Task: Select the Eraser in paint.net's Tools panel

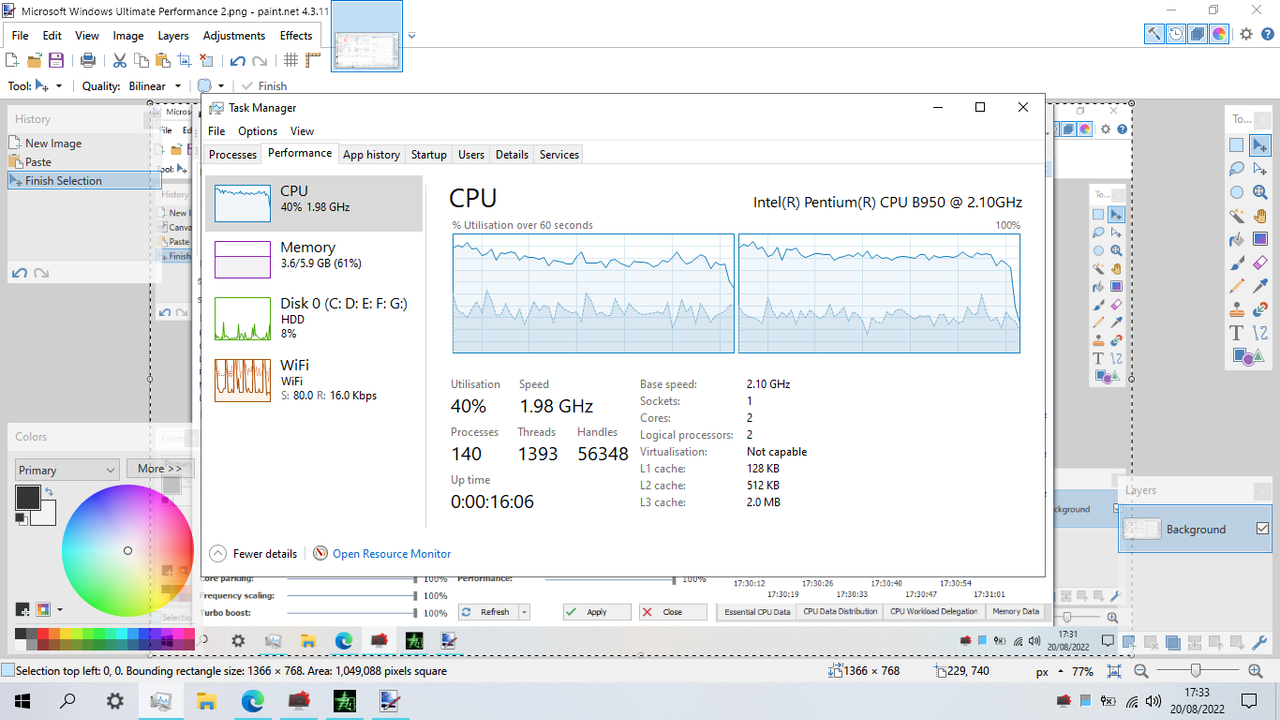Action: (1260, 263)
